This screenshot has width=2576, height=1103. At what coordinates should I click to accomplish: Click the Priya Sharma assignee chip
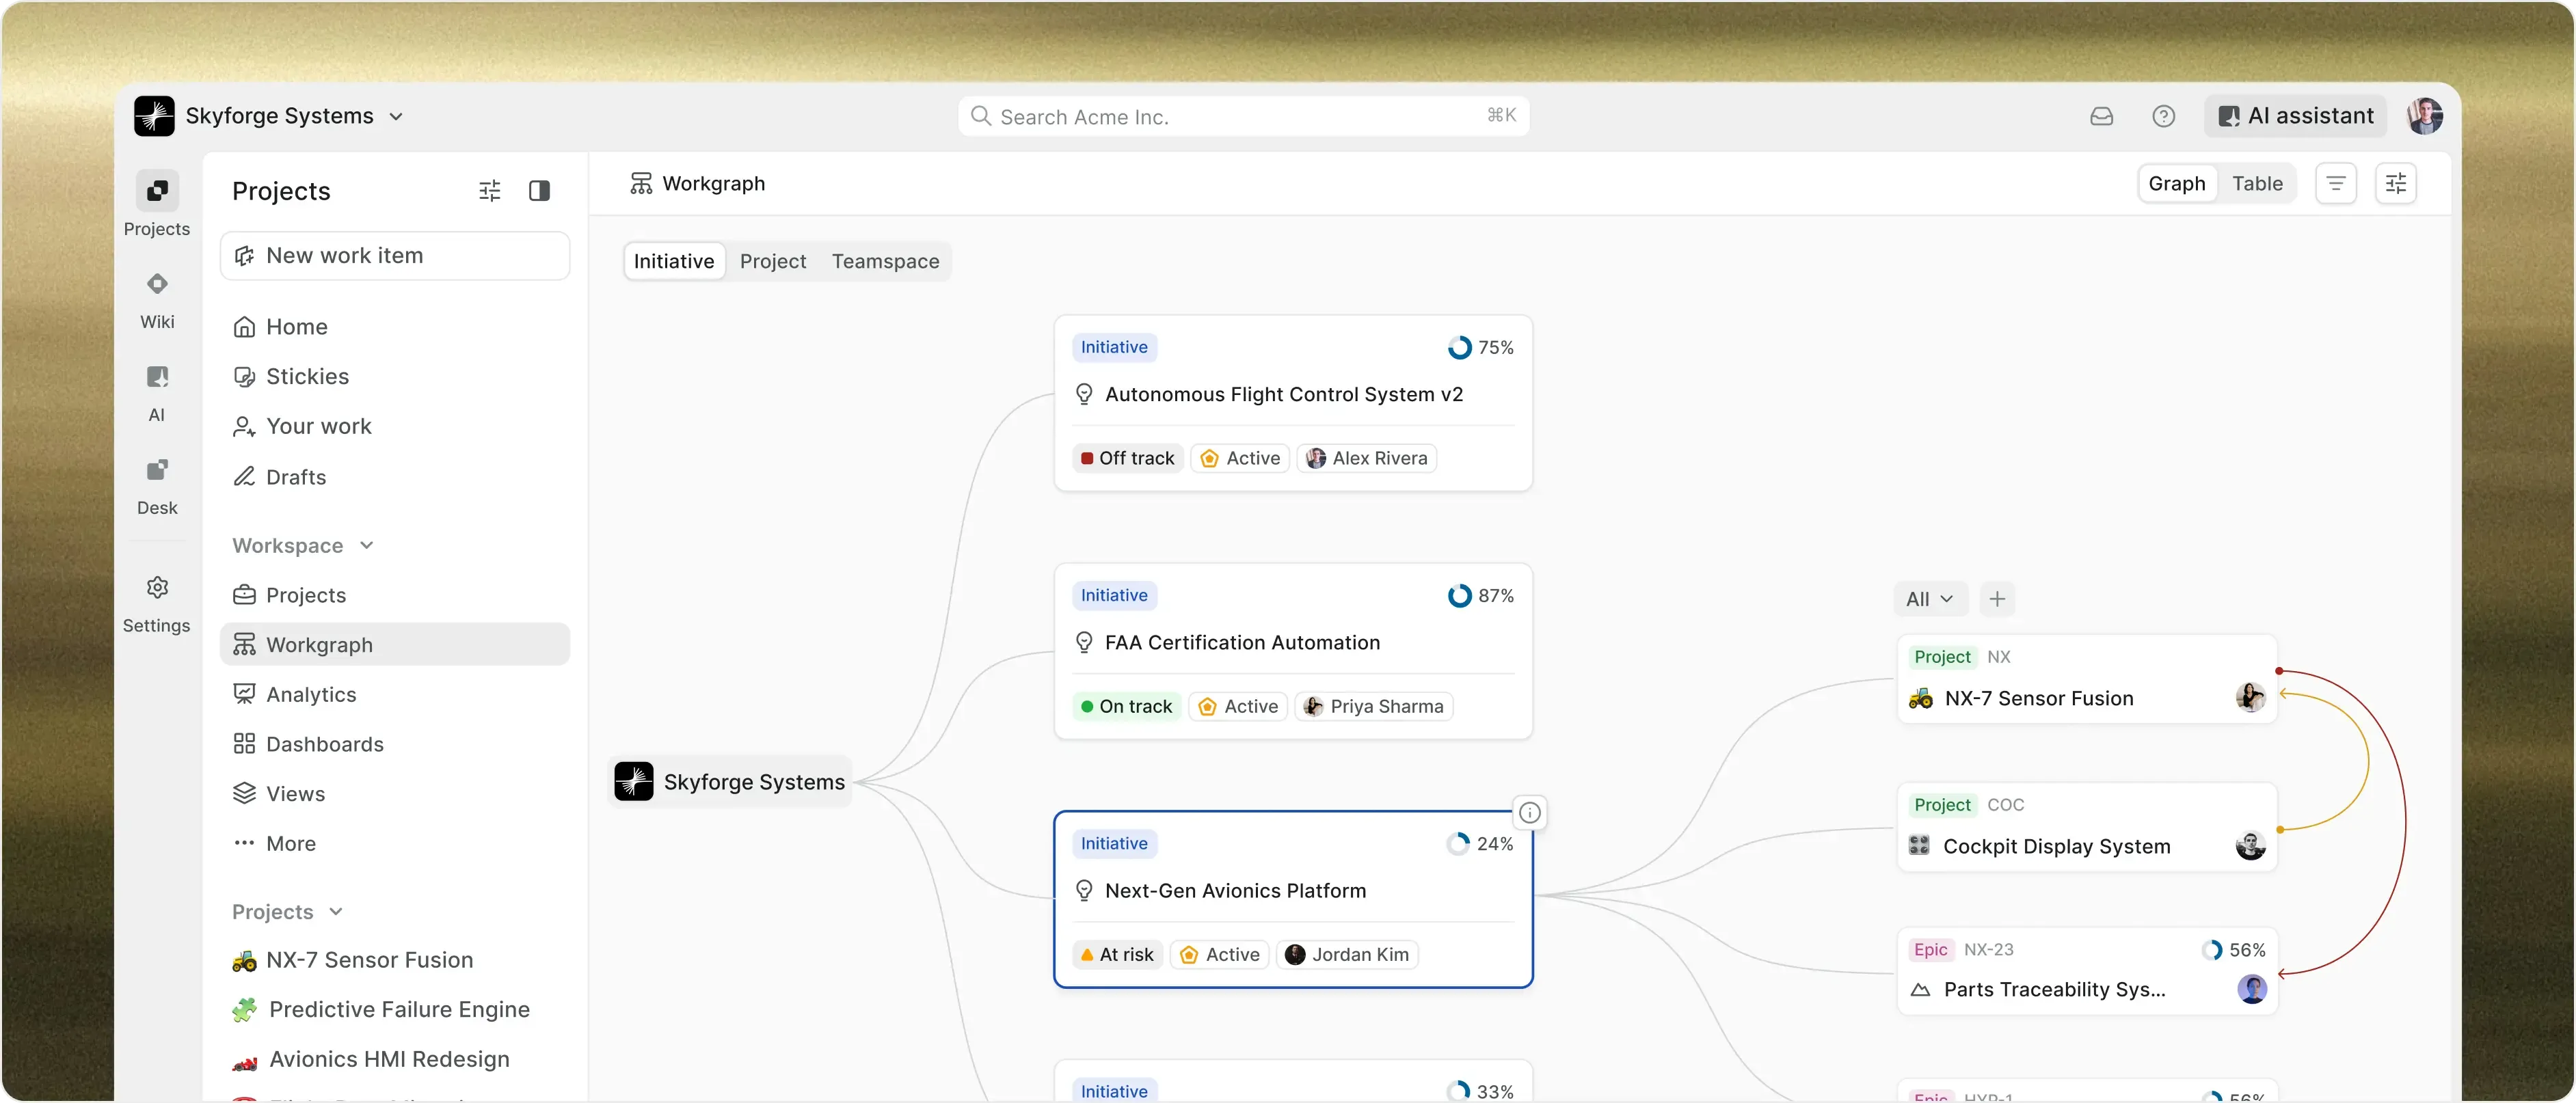(1374, 707)
